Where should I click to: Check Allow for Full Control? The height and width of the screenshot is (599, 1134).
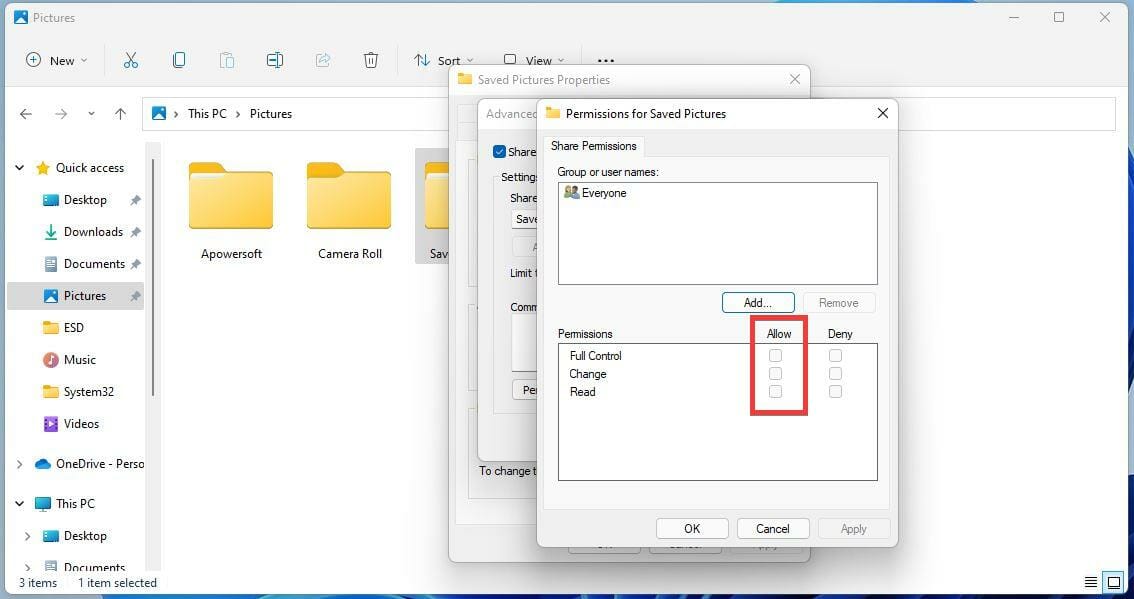pyautogui.click(x=775, y=355)
